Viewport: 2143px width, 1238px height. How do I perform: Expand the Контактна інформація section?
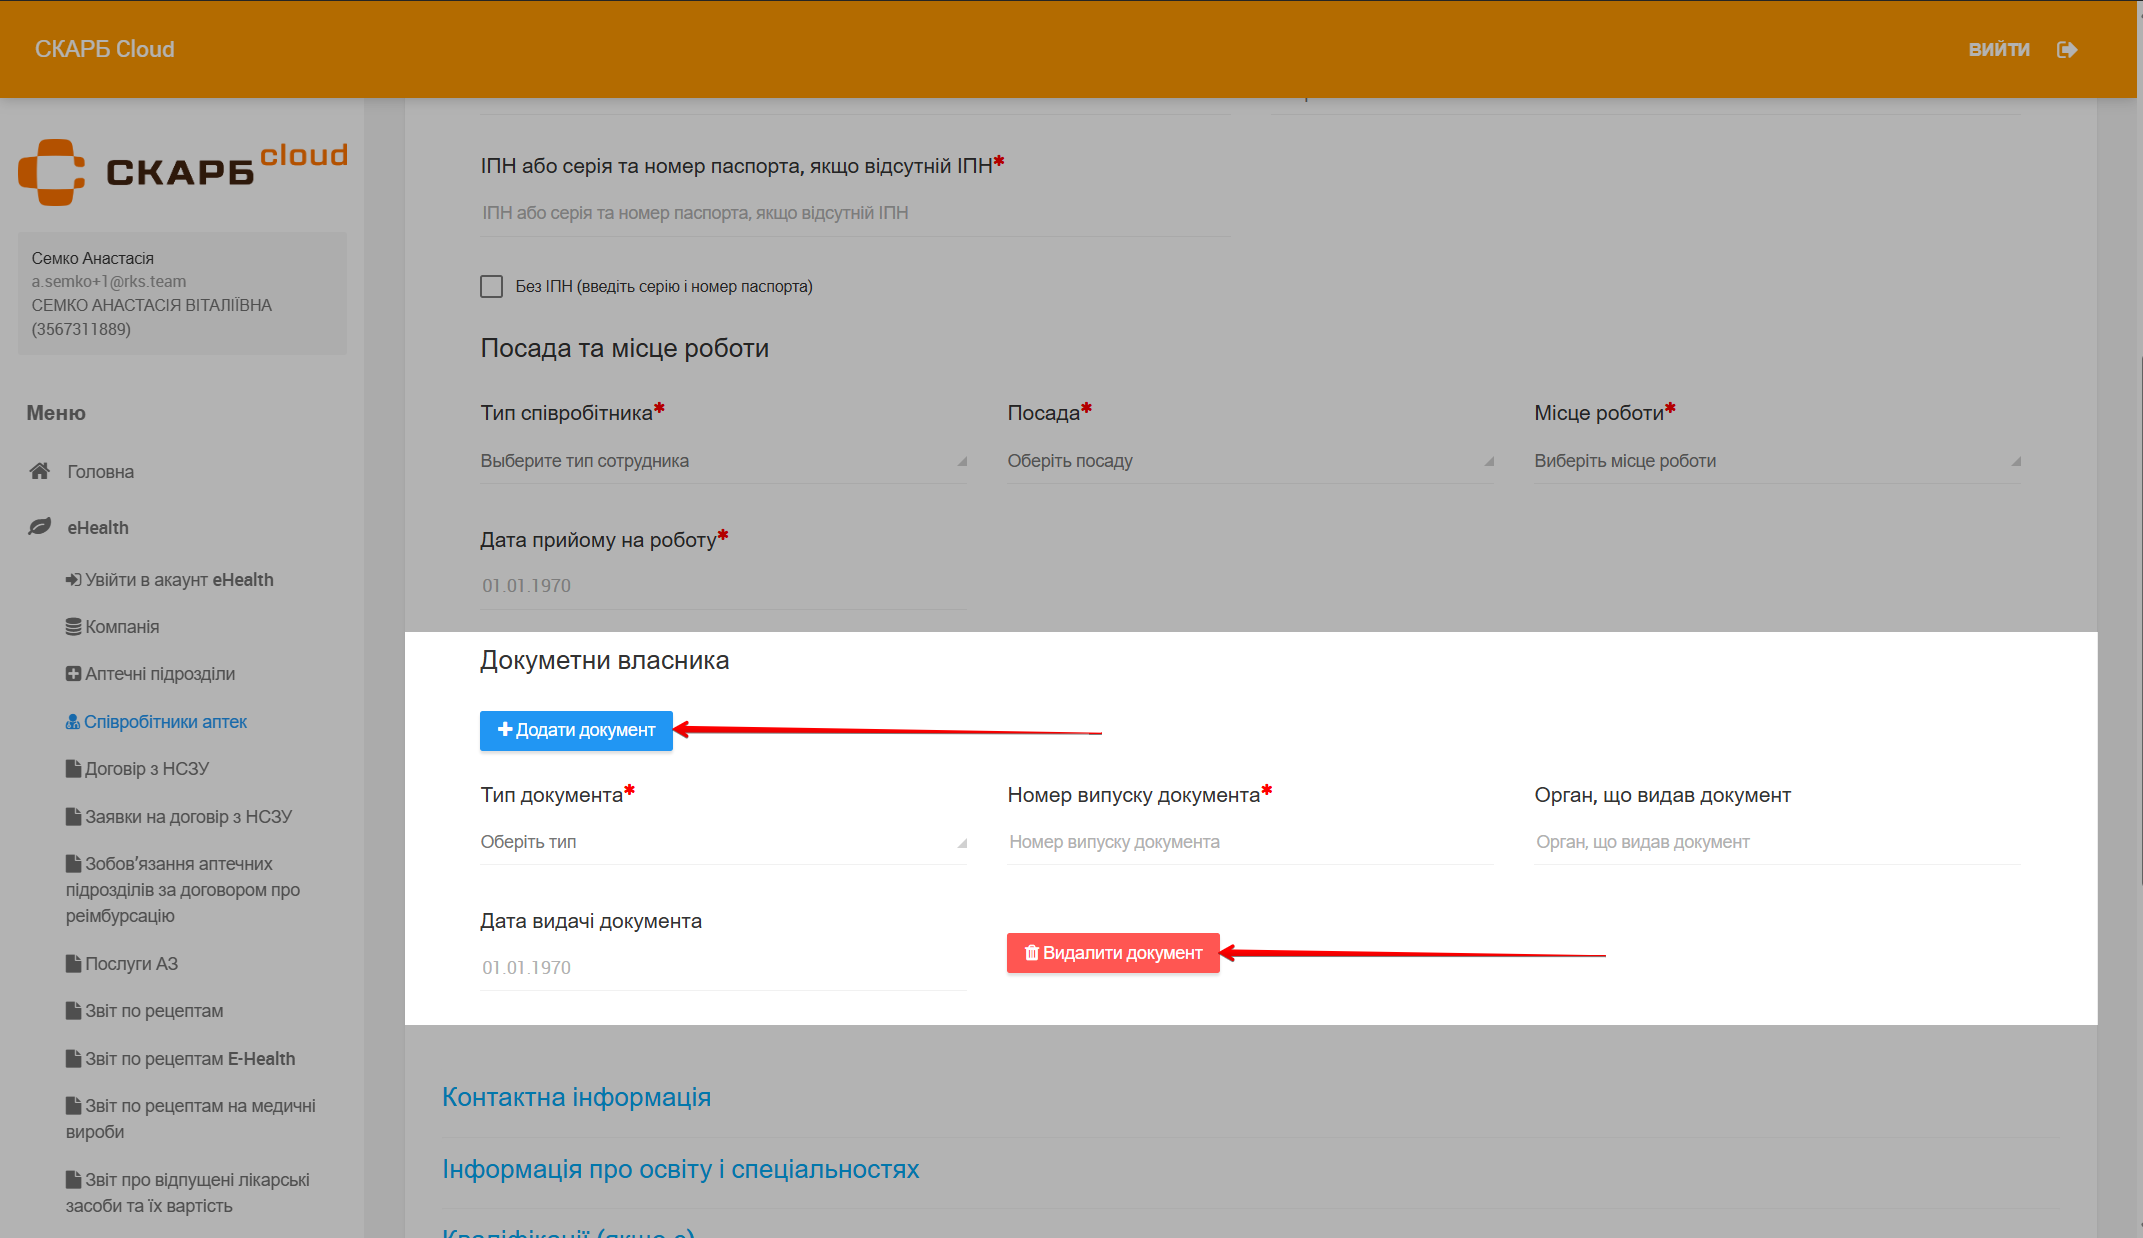pos(576,1097)
